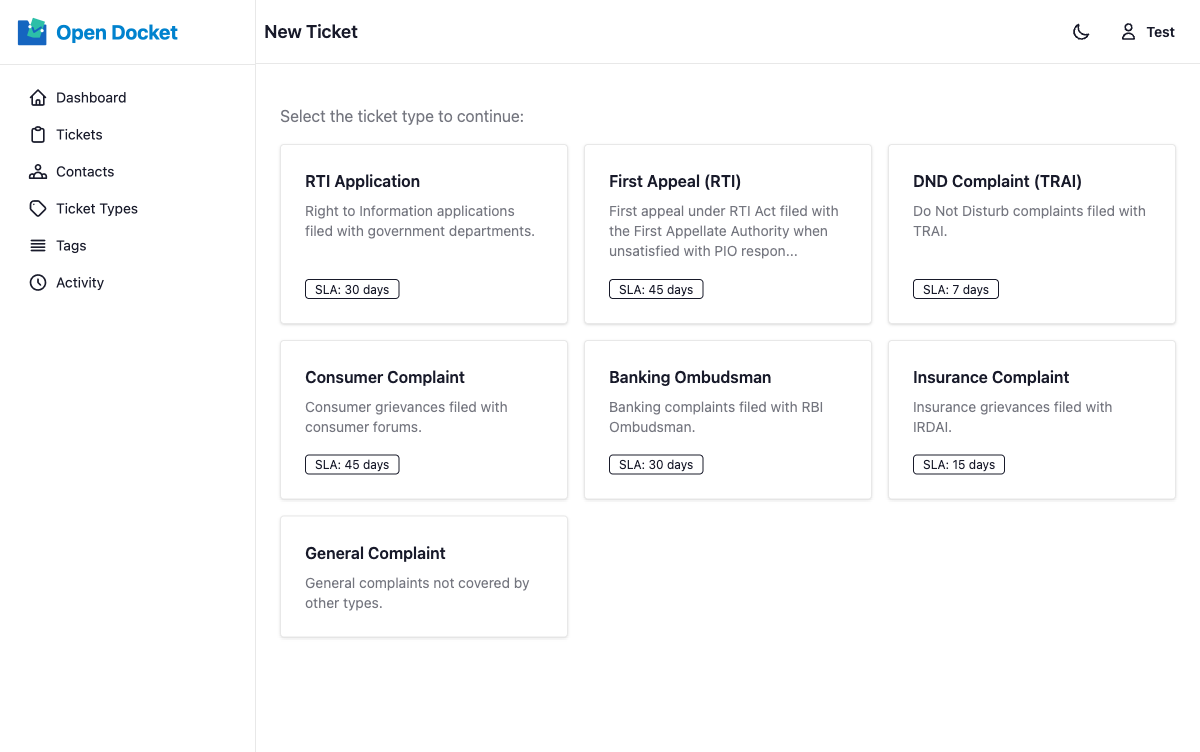Viewport: 1200px width, 752px height.
Task: Click the user profile icon near Test
Action: (x=1128, y=31)
